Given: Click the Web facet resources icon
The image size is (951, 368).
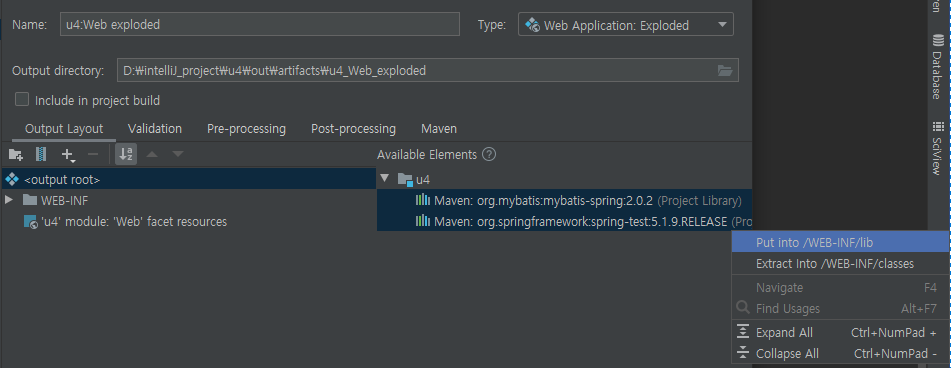Looking at the screenshot, I should [x=30, y=222].
